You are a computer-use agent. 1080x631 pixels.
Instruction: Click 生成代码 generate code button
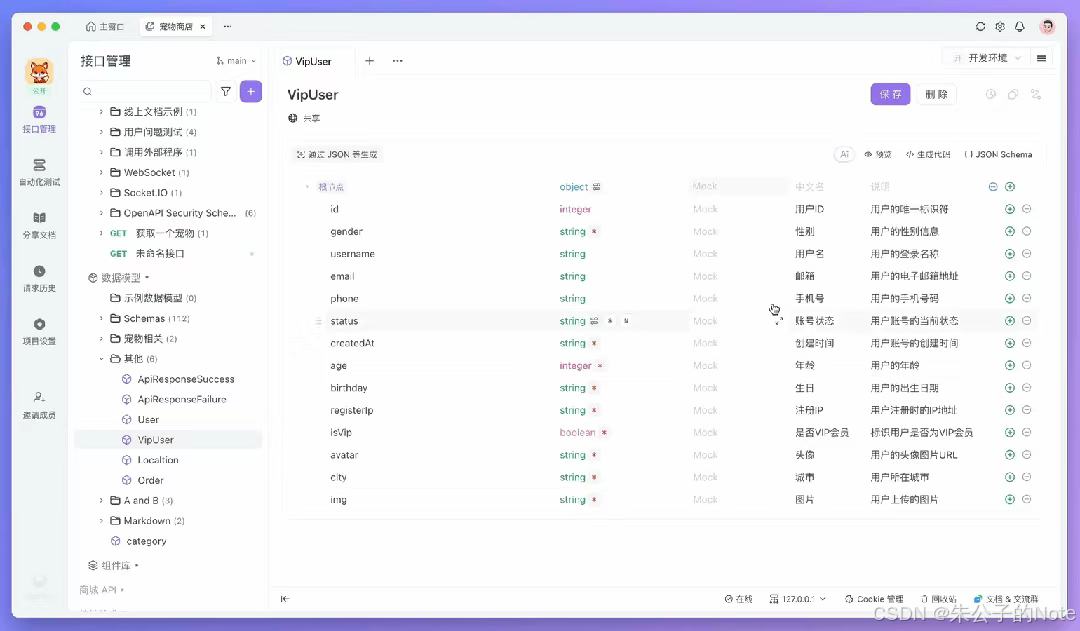[x=928, y=154]
